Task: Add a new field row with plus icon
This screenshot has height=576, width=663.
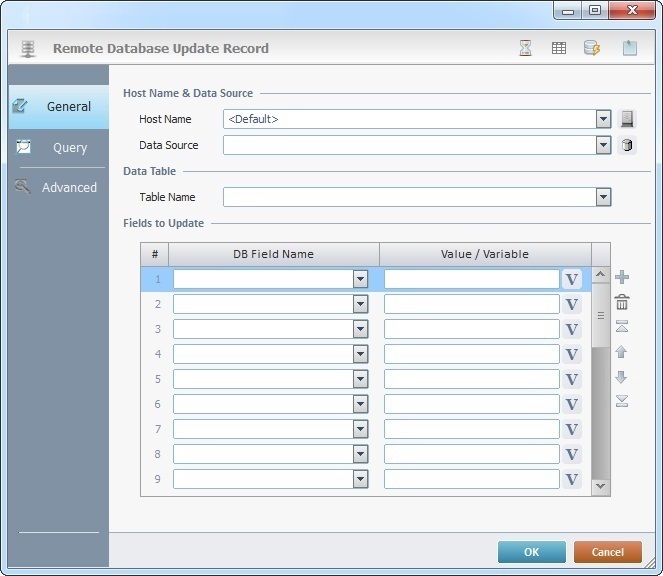Action: (622, 277)
